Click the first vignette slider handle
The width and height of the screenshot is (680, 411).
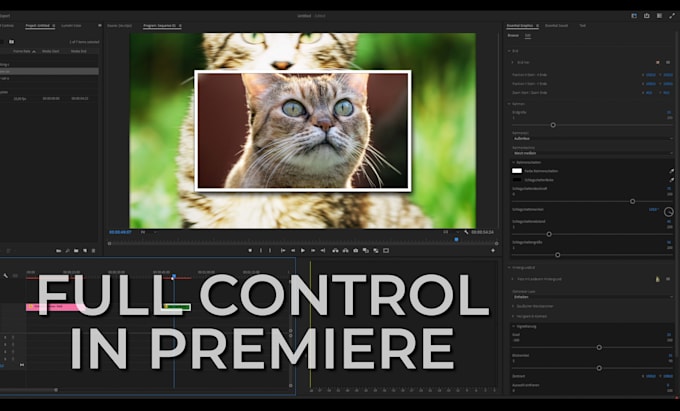599,347
